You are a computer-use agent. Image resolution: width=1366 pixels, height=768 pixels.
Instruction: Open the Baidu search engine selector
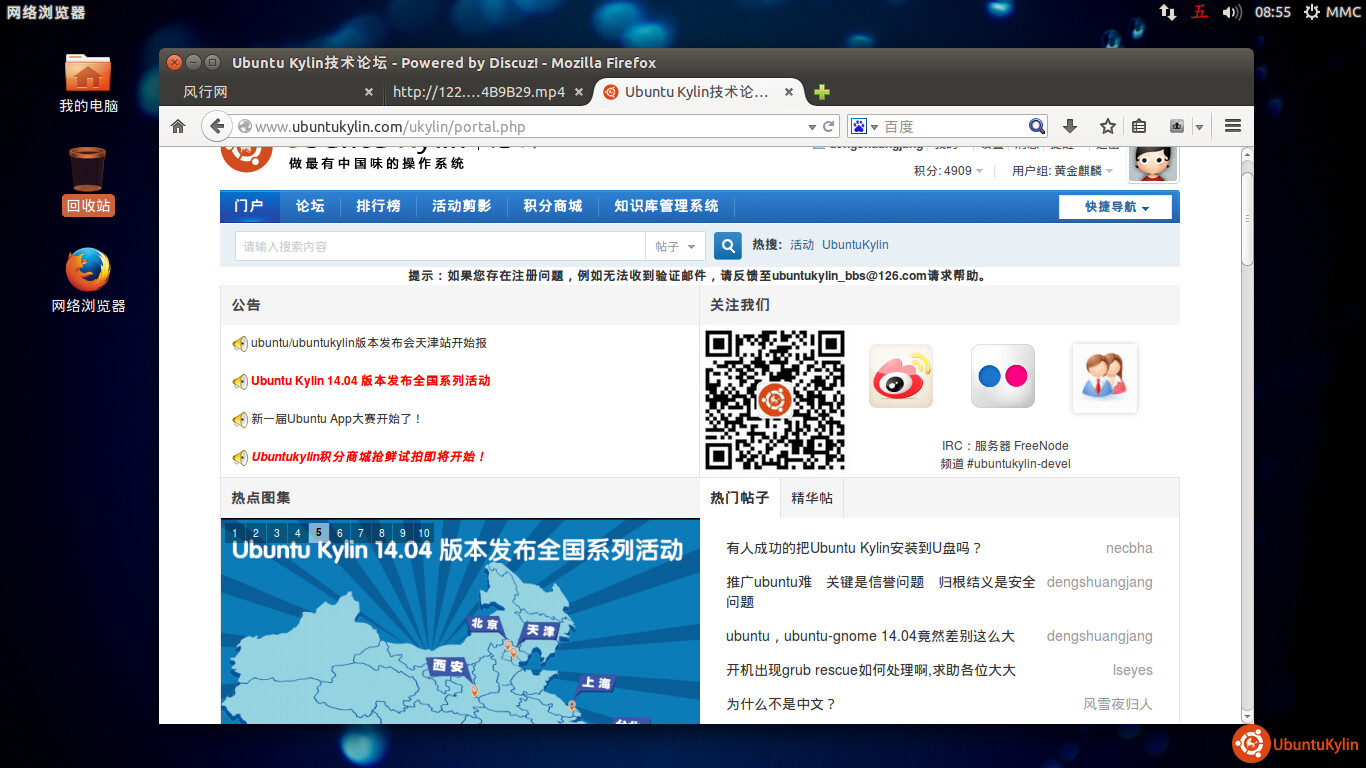click(x=863, y=127)
